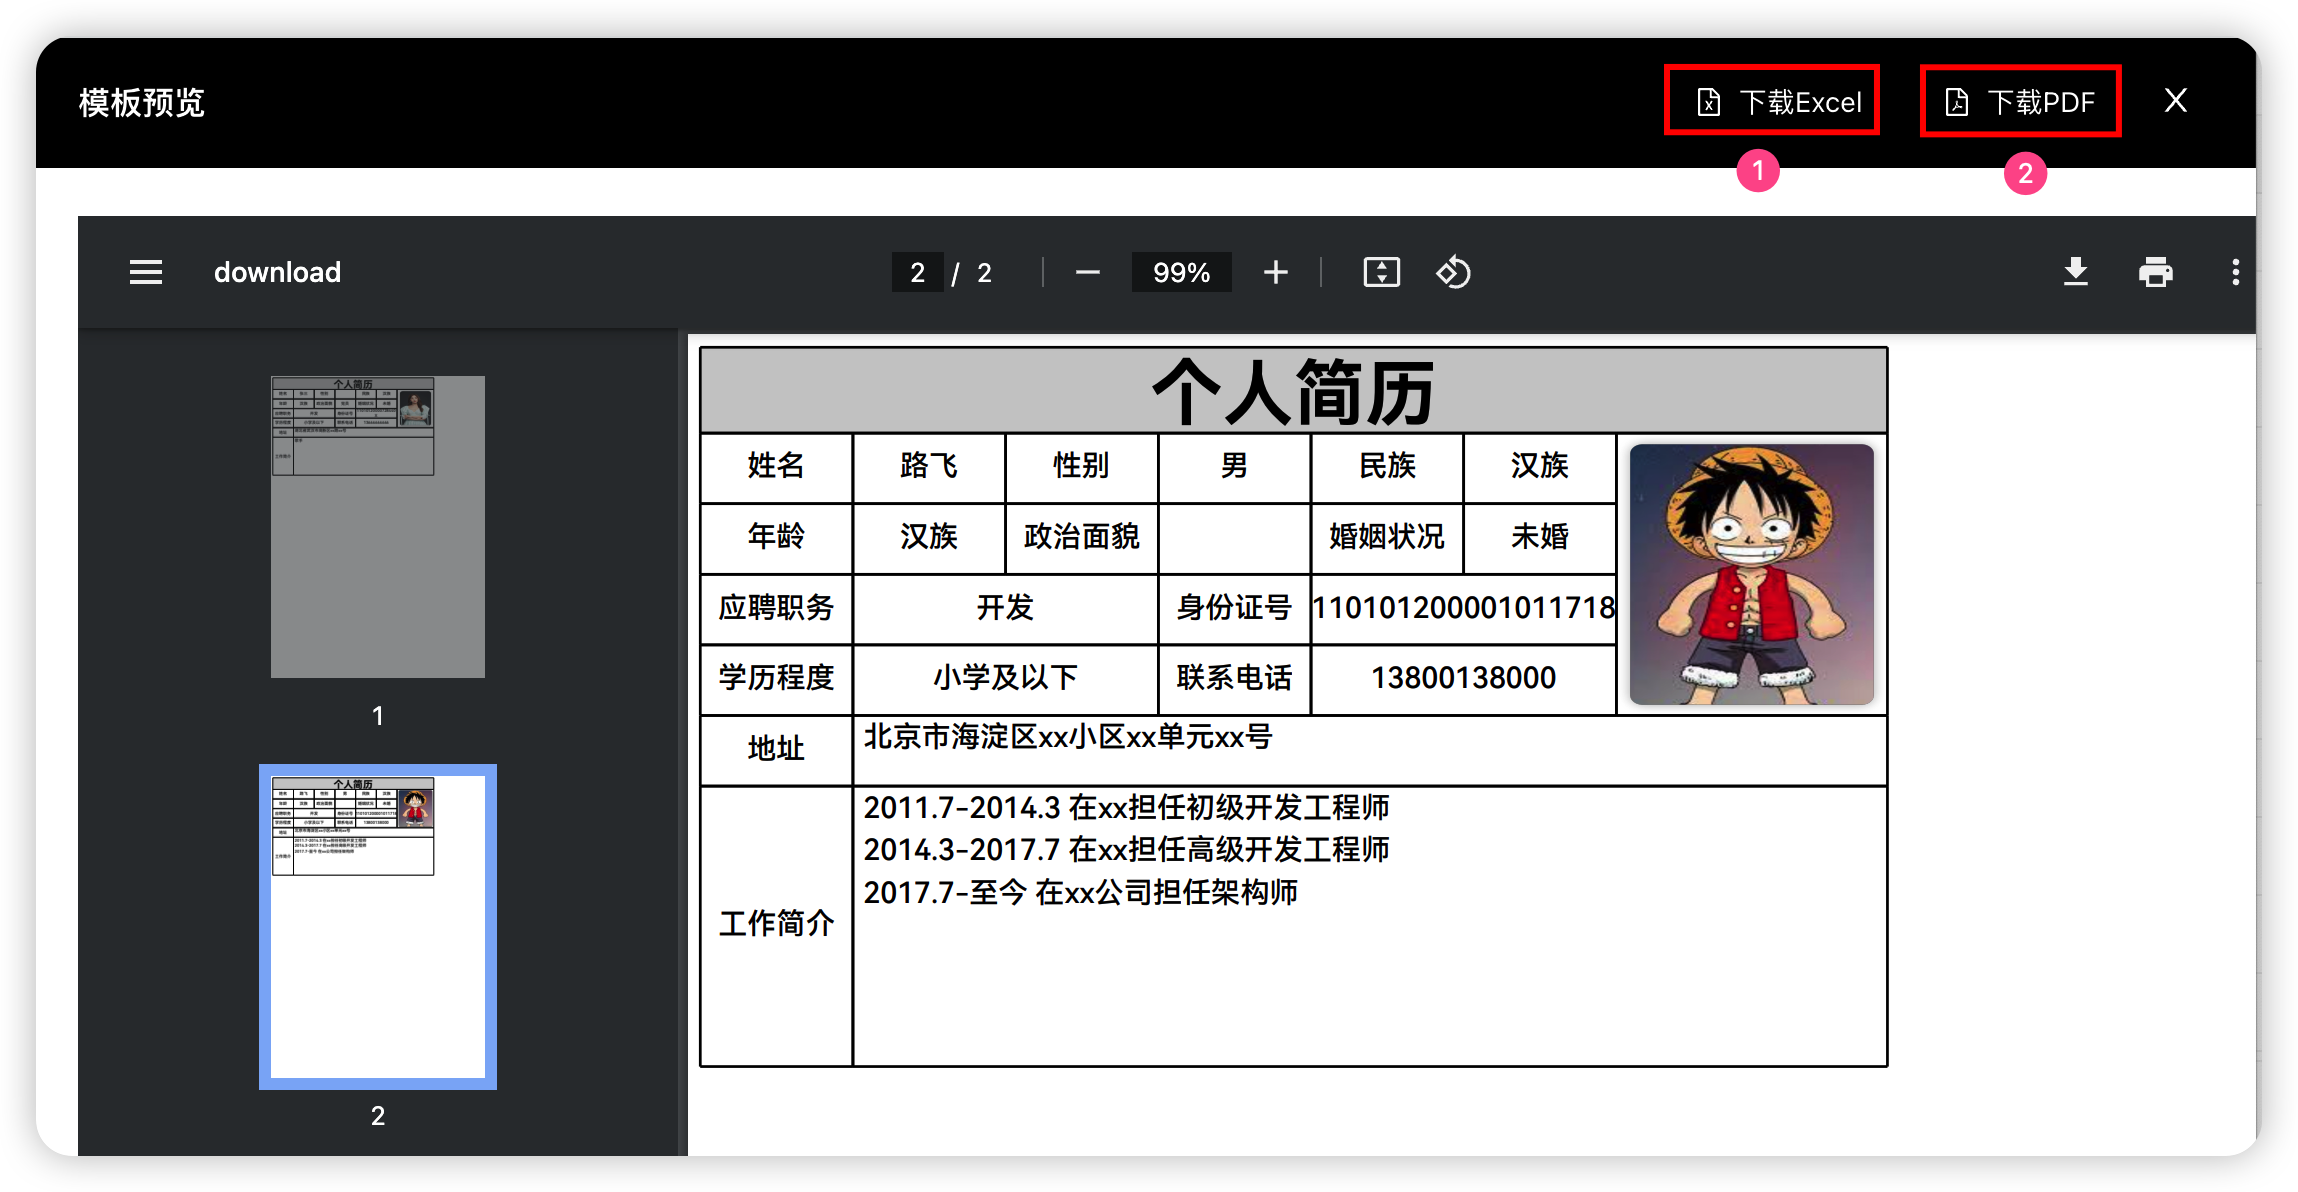Open the PDF viewer more actions menu
This screenshot has height=1192, width=2298.
point(2236,272)
